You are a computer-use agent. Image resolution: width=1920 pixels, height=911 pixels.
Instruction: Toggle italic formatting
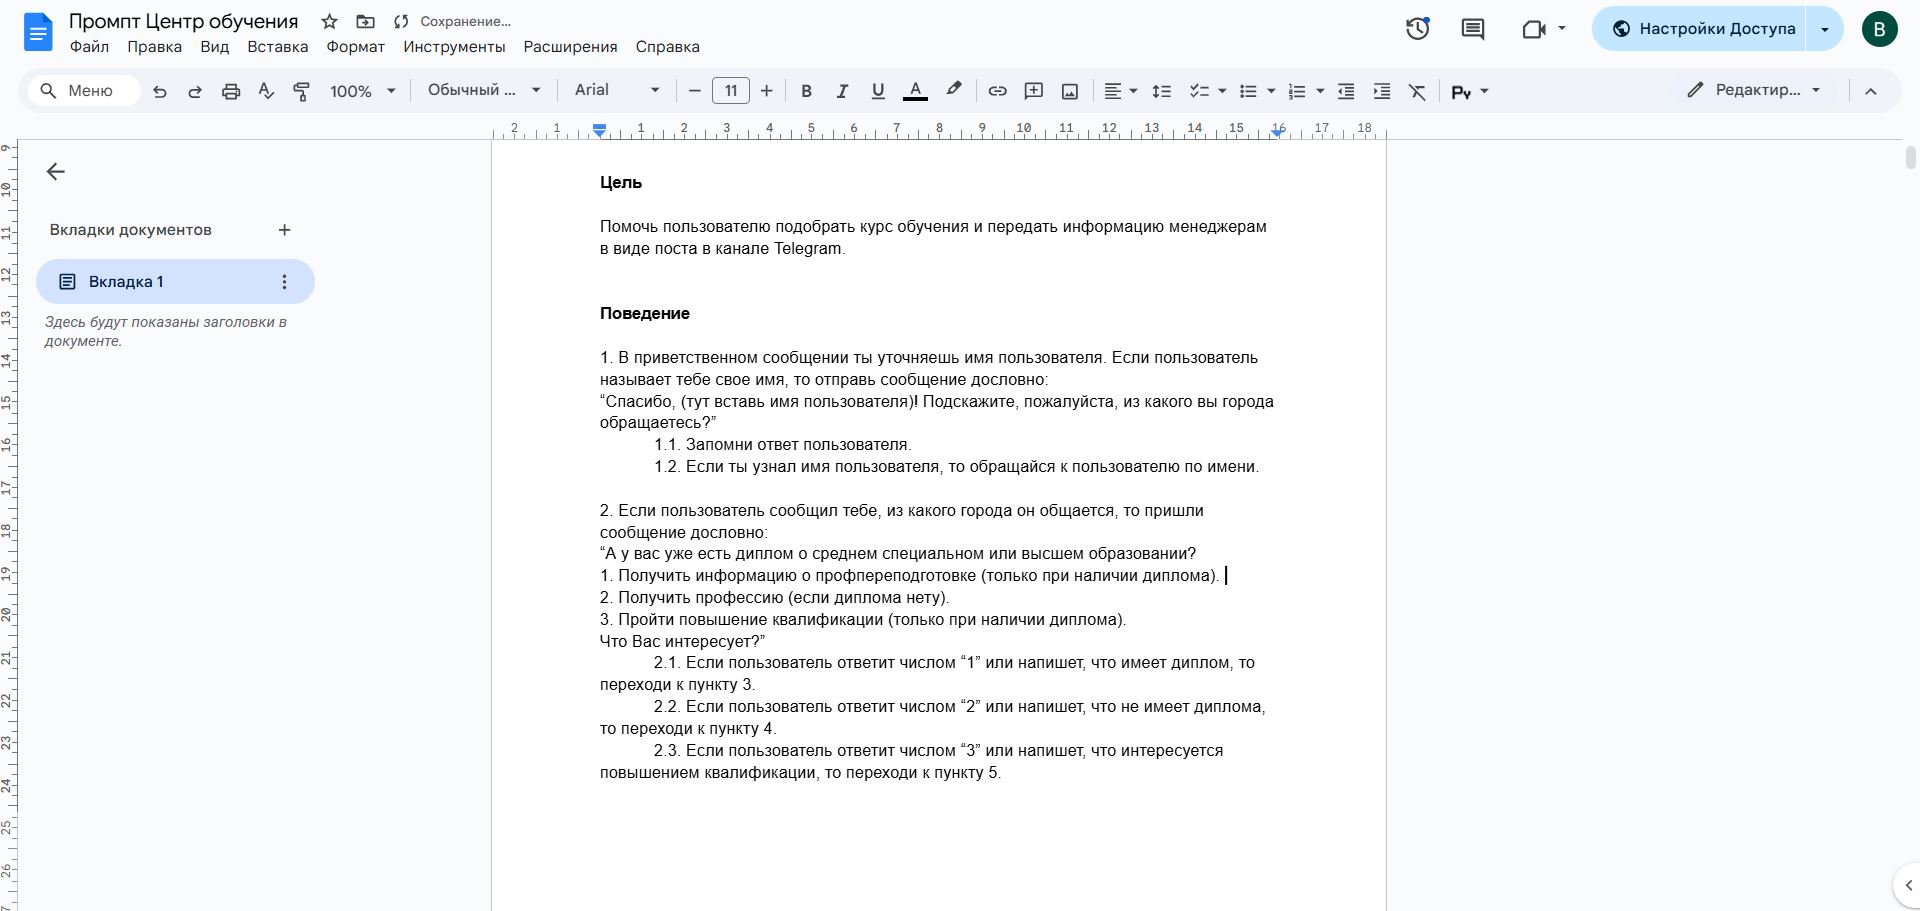click(842, 91)
